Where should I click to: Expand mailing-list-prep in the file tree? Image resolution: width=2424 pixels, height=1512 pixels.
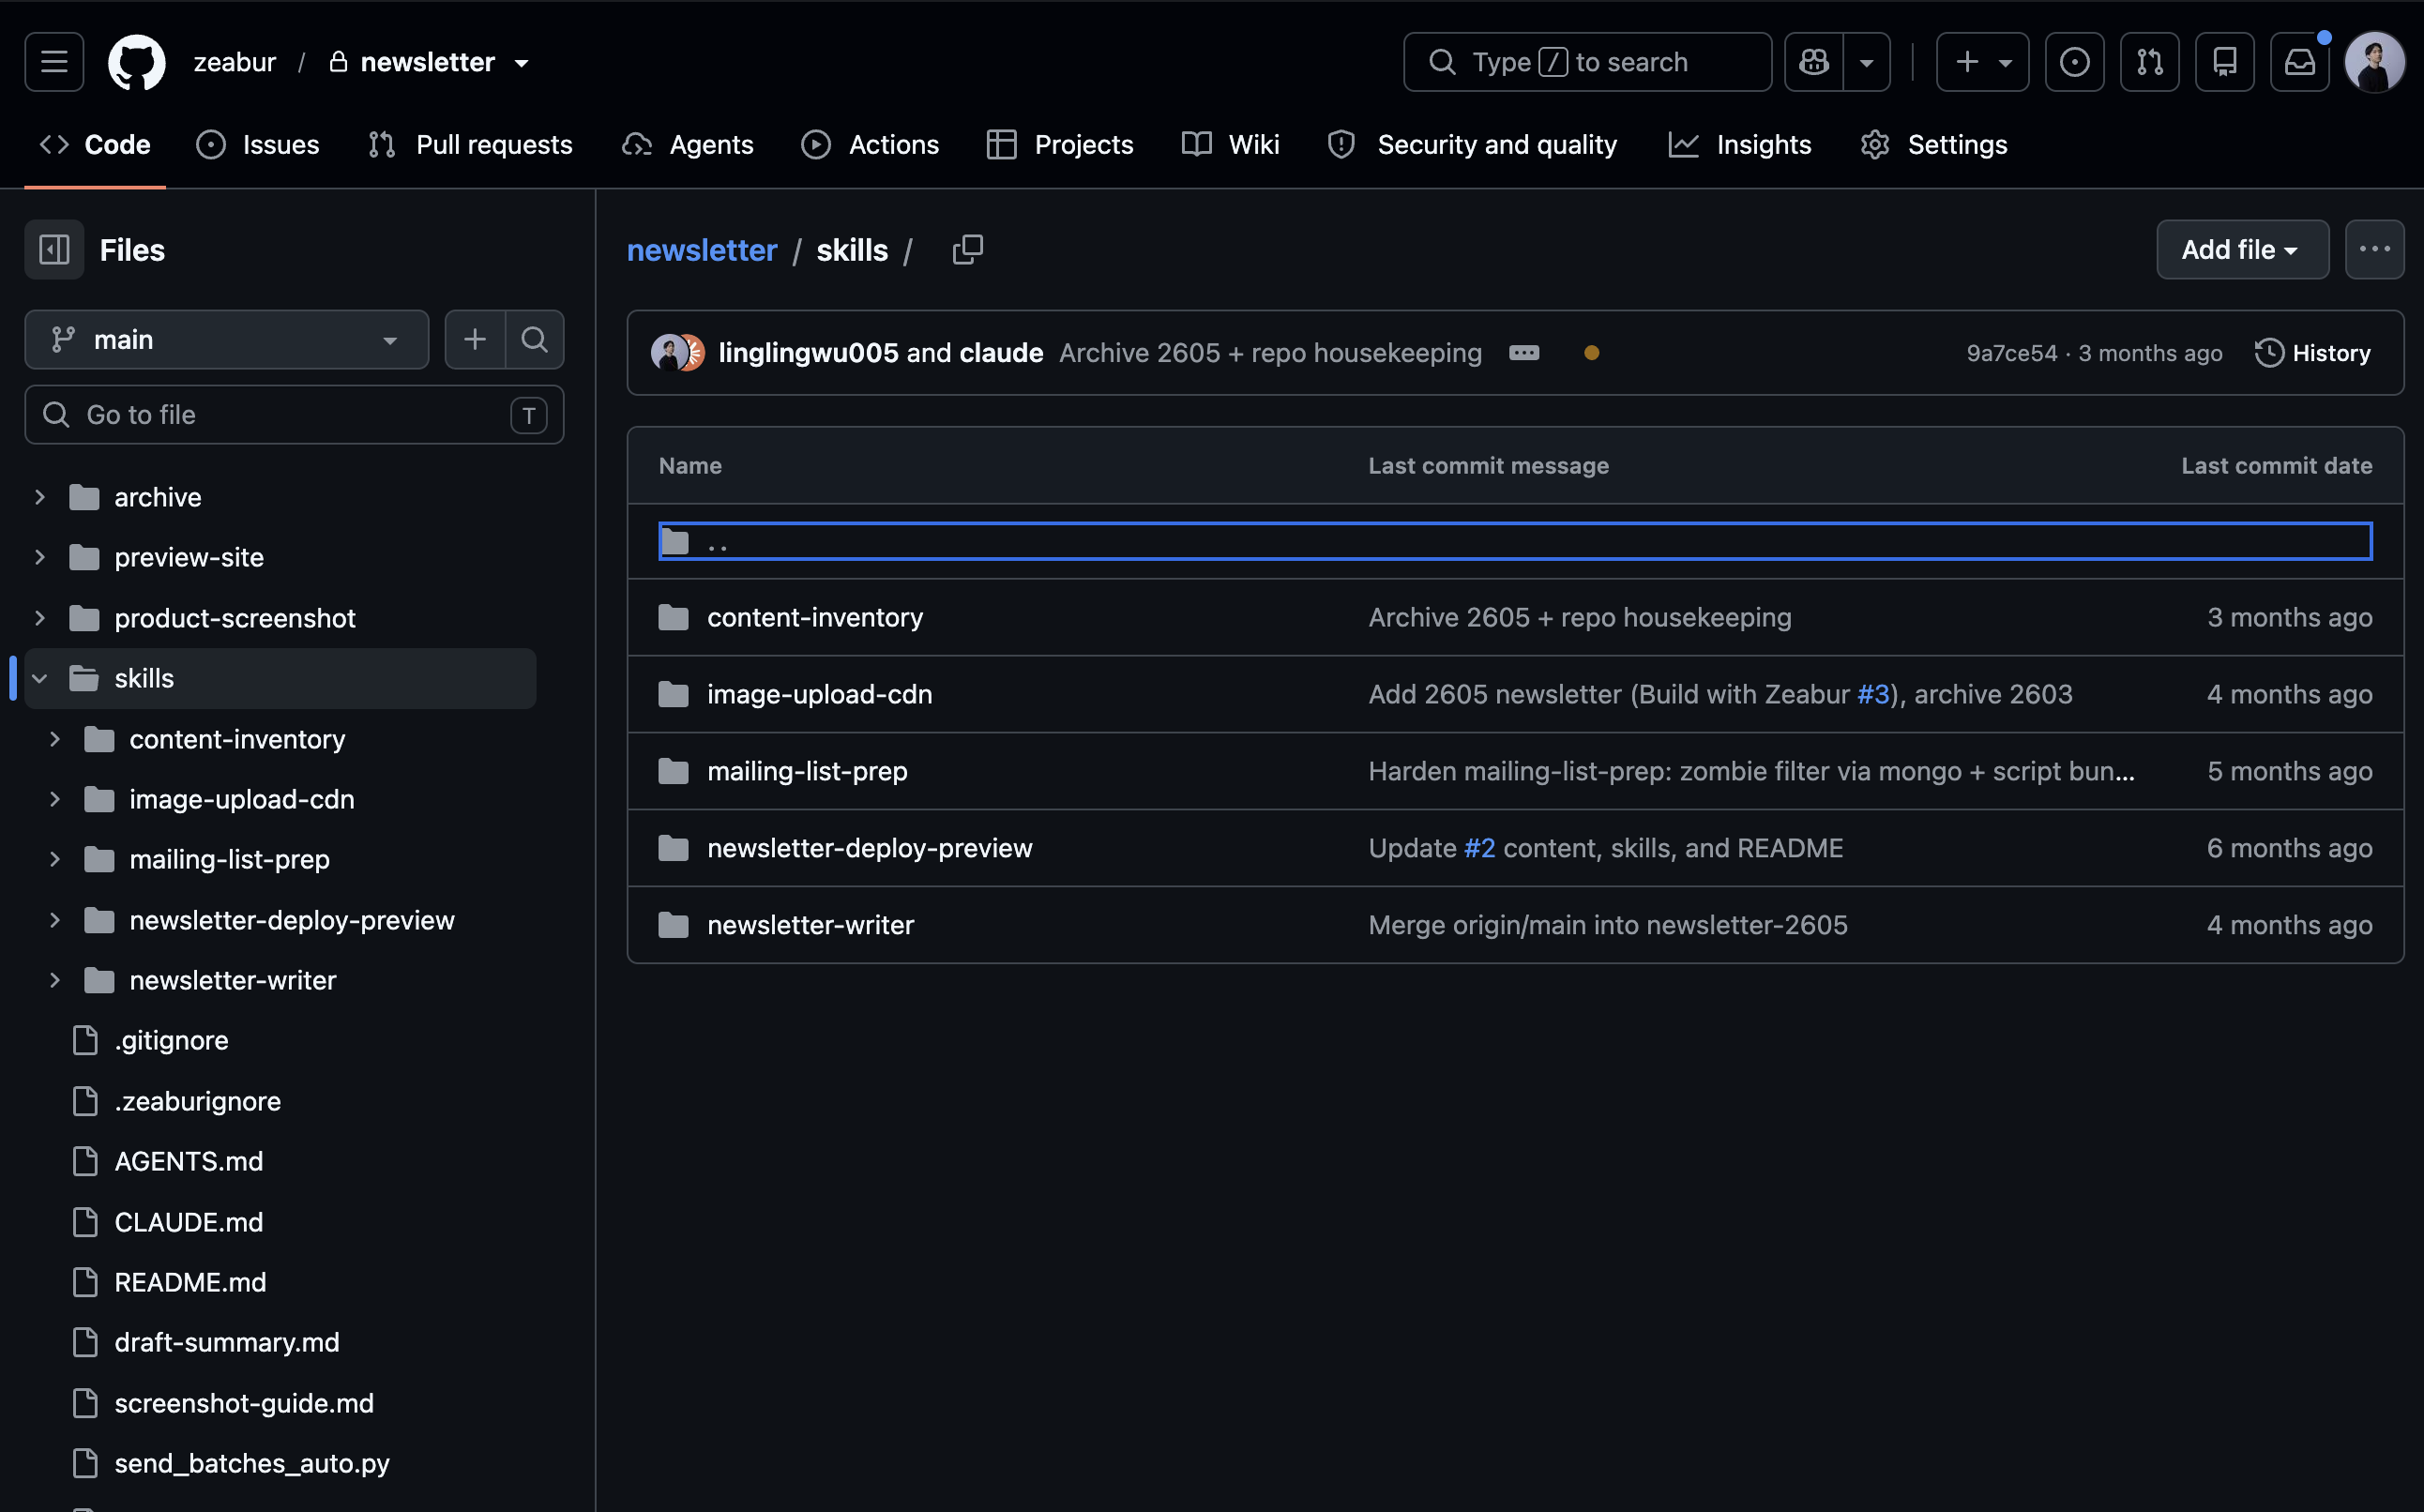pyautogui.click(x=55, y=859)
